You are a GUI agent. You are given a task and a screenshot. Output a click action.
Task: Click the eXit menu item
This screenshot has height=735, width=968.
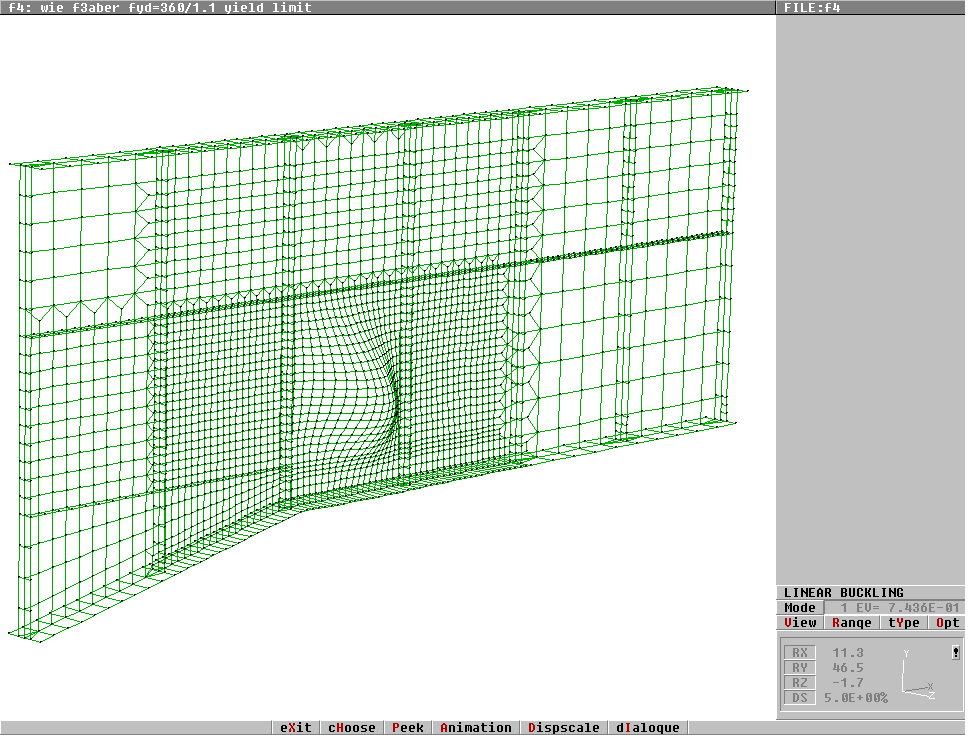tap(296, 728)
